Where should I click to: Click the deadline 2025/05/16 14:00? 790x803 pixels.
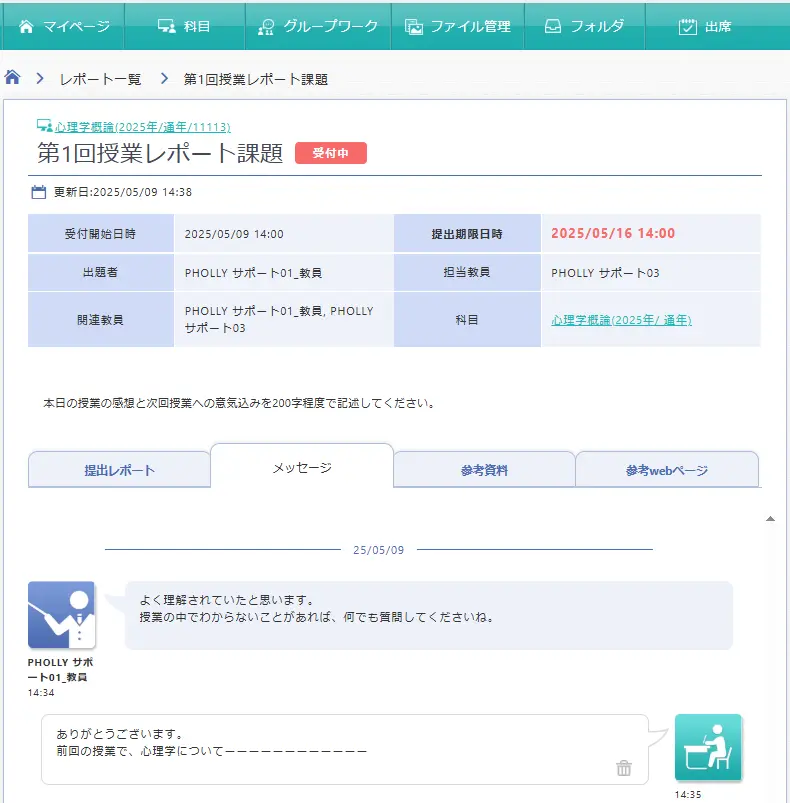point(613,233)
